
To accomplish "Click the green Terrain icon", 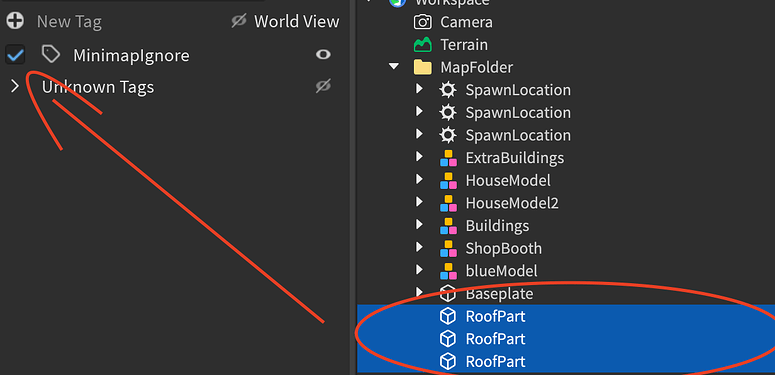I will (x=423, y=45).
